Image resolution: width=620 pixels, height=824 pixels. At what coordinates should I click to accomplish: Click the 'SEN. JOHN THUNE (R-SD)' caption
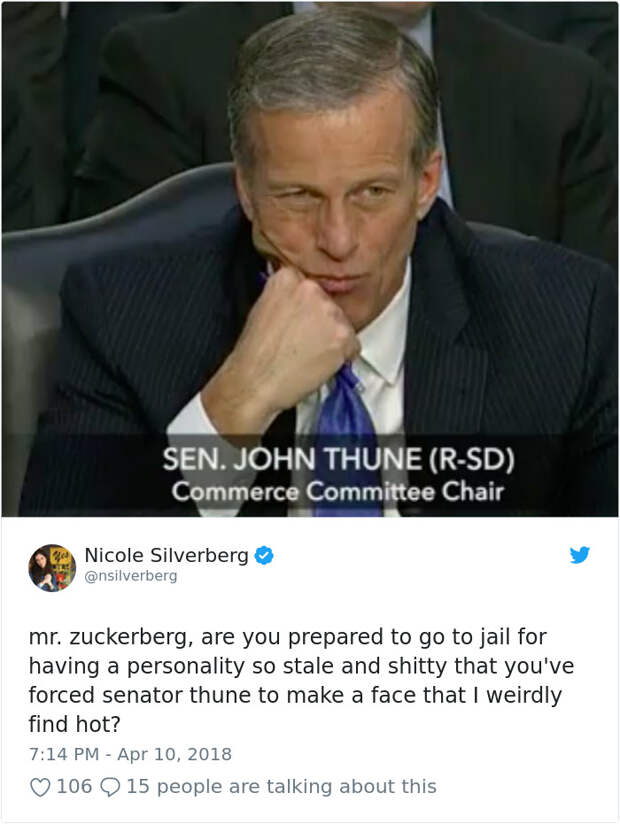pos(338,459)
